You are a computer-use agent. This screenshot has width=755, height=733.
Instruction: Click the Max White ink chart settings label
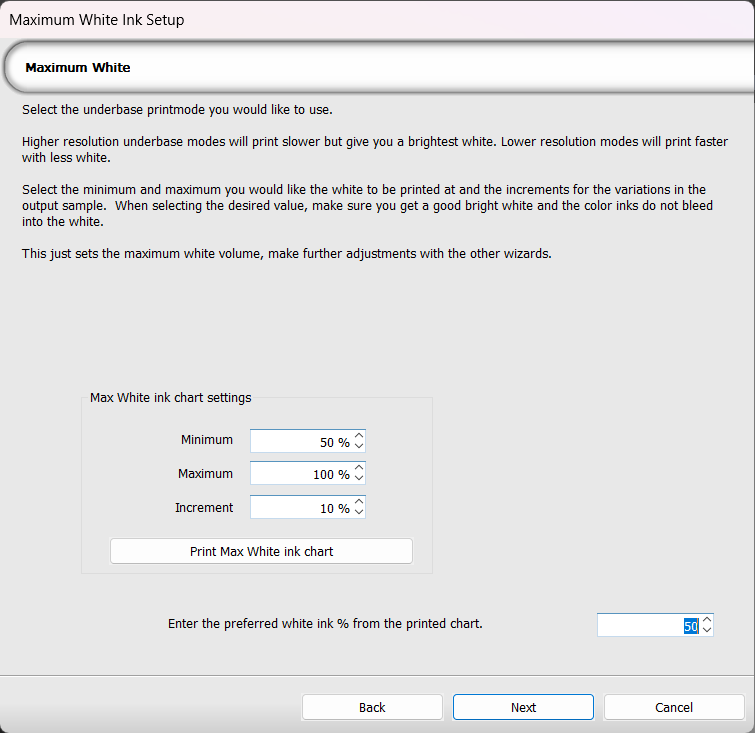coord(171,397)
